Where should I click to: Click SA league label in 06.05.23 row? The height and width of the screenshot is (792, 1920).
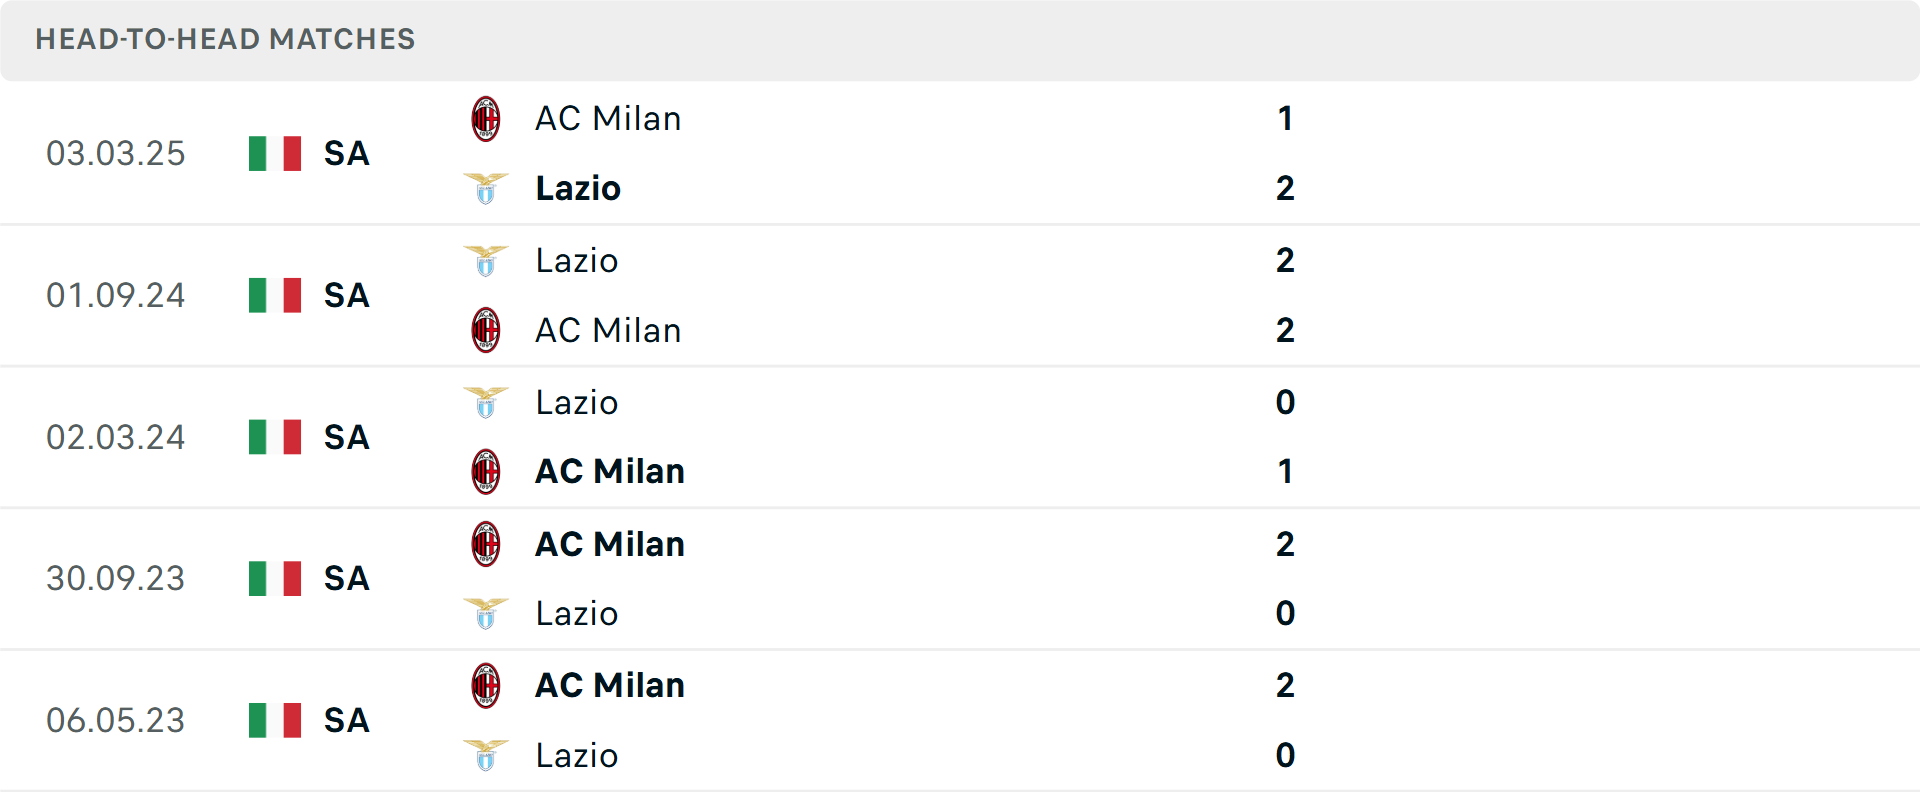coord(347,720)
